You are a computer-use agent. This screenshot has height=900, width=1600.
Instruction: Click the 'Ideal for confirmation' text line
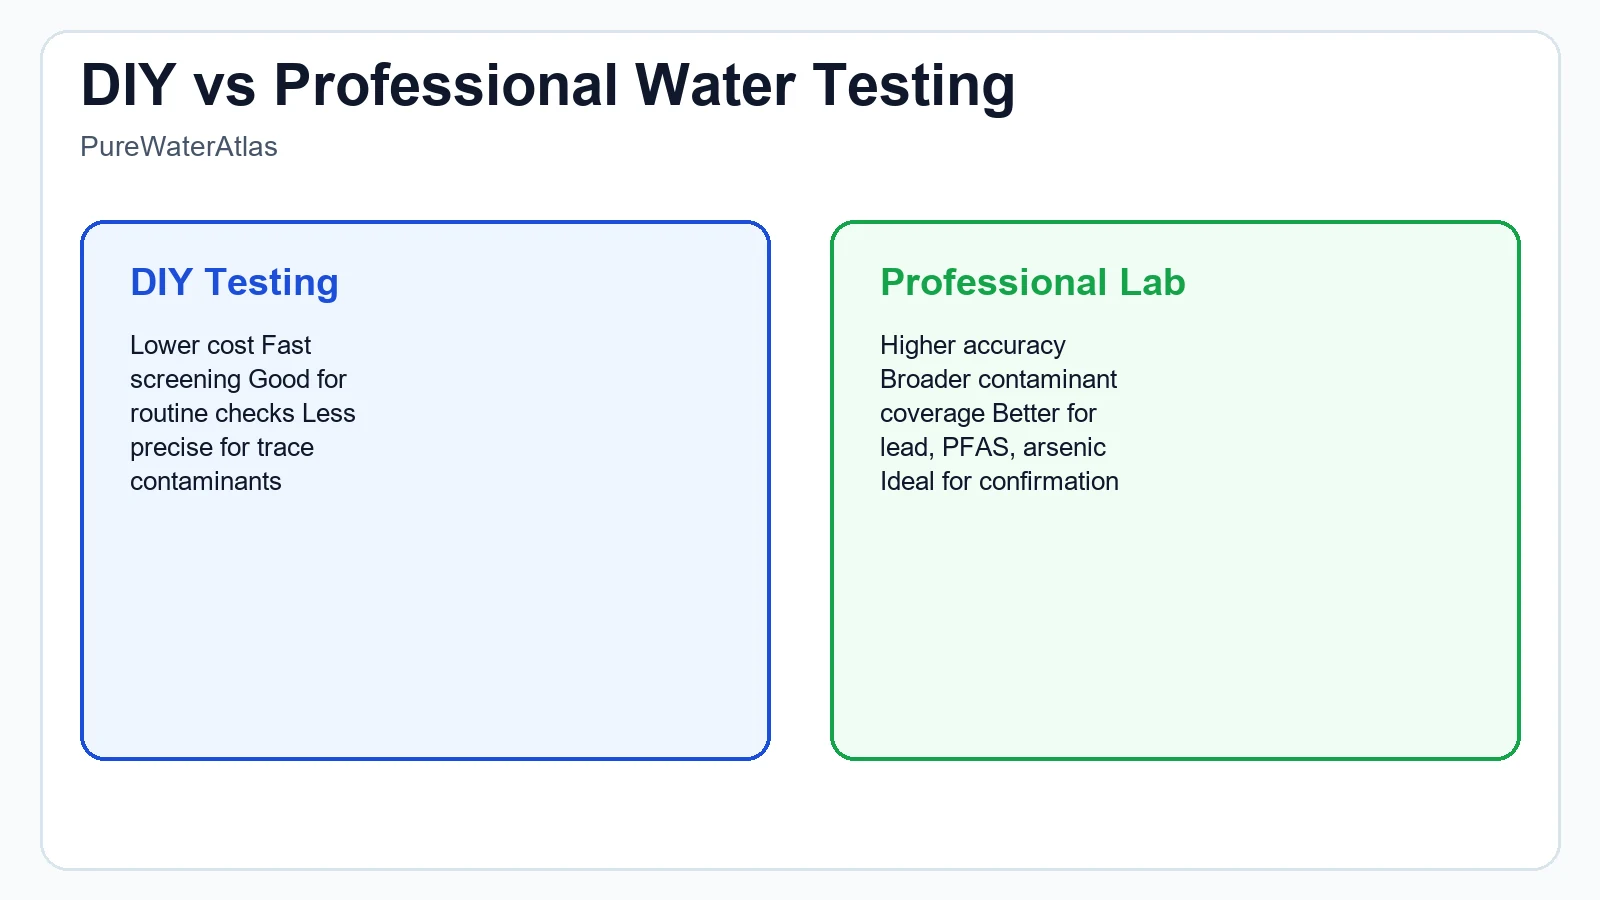coord(999,482)
